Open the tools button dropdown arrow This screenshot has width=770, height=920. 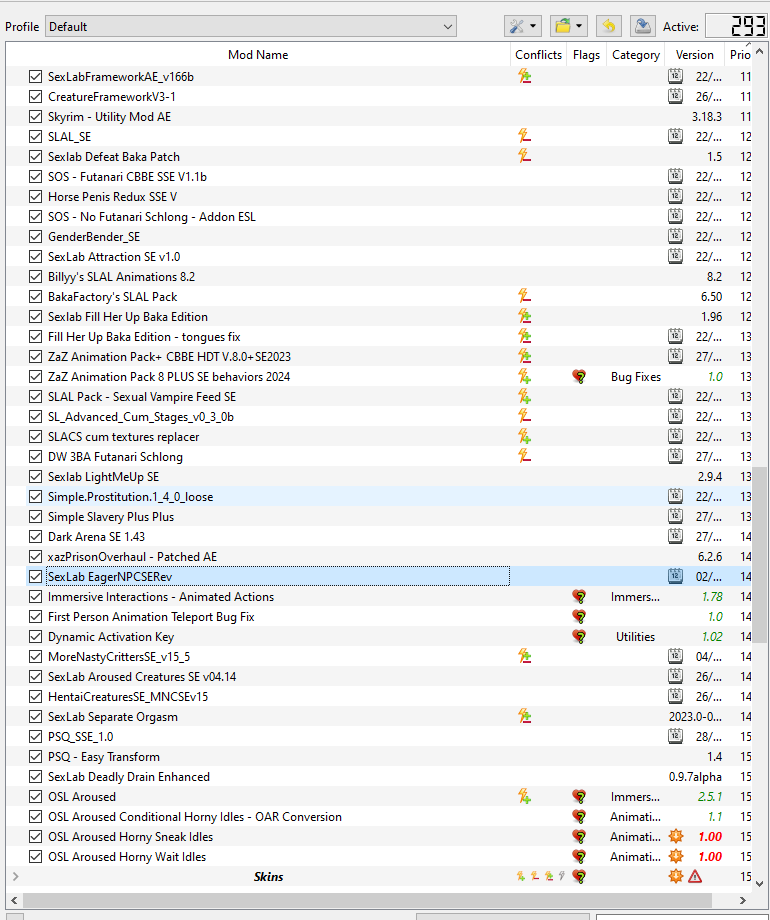tap(533, 26)
